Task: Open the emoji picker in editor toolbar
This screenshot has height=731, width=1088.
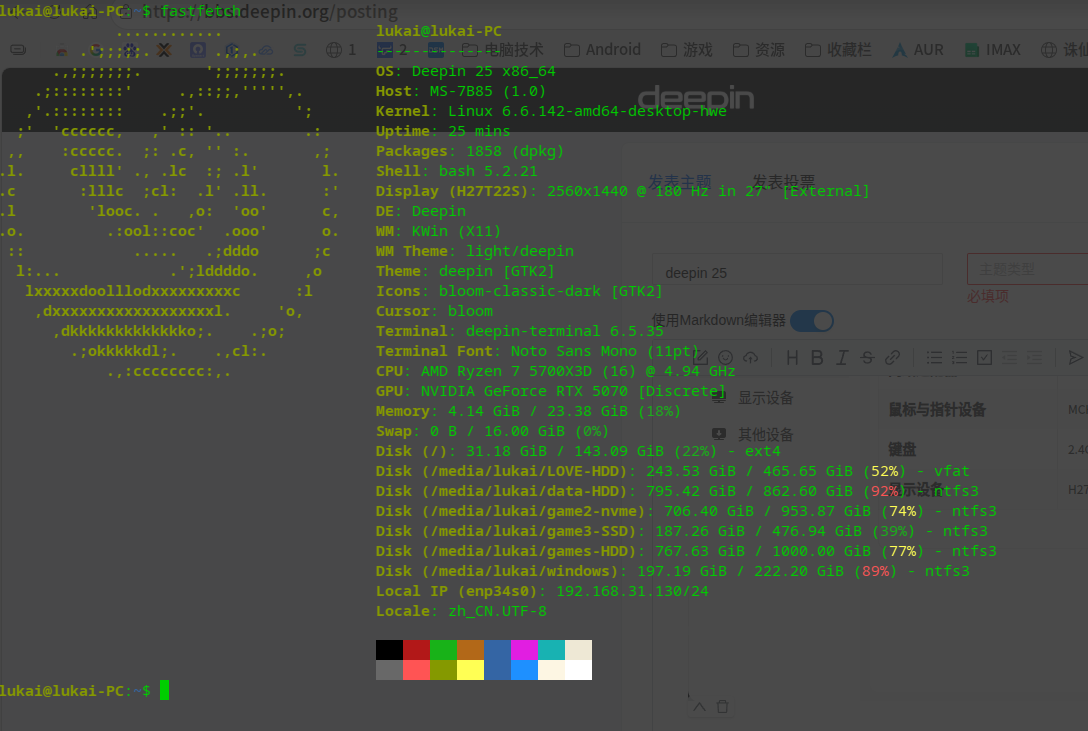Action: click(725, 357)
